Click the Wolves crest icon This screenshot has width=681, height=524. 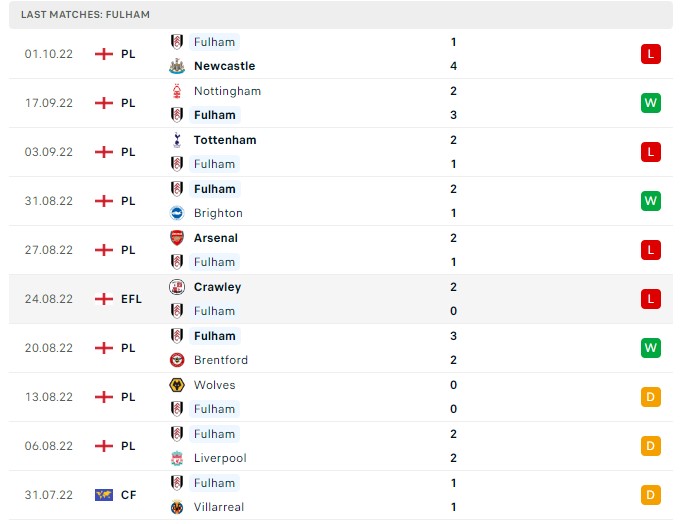pos(177,385)
